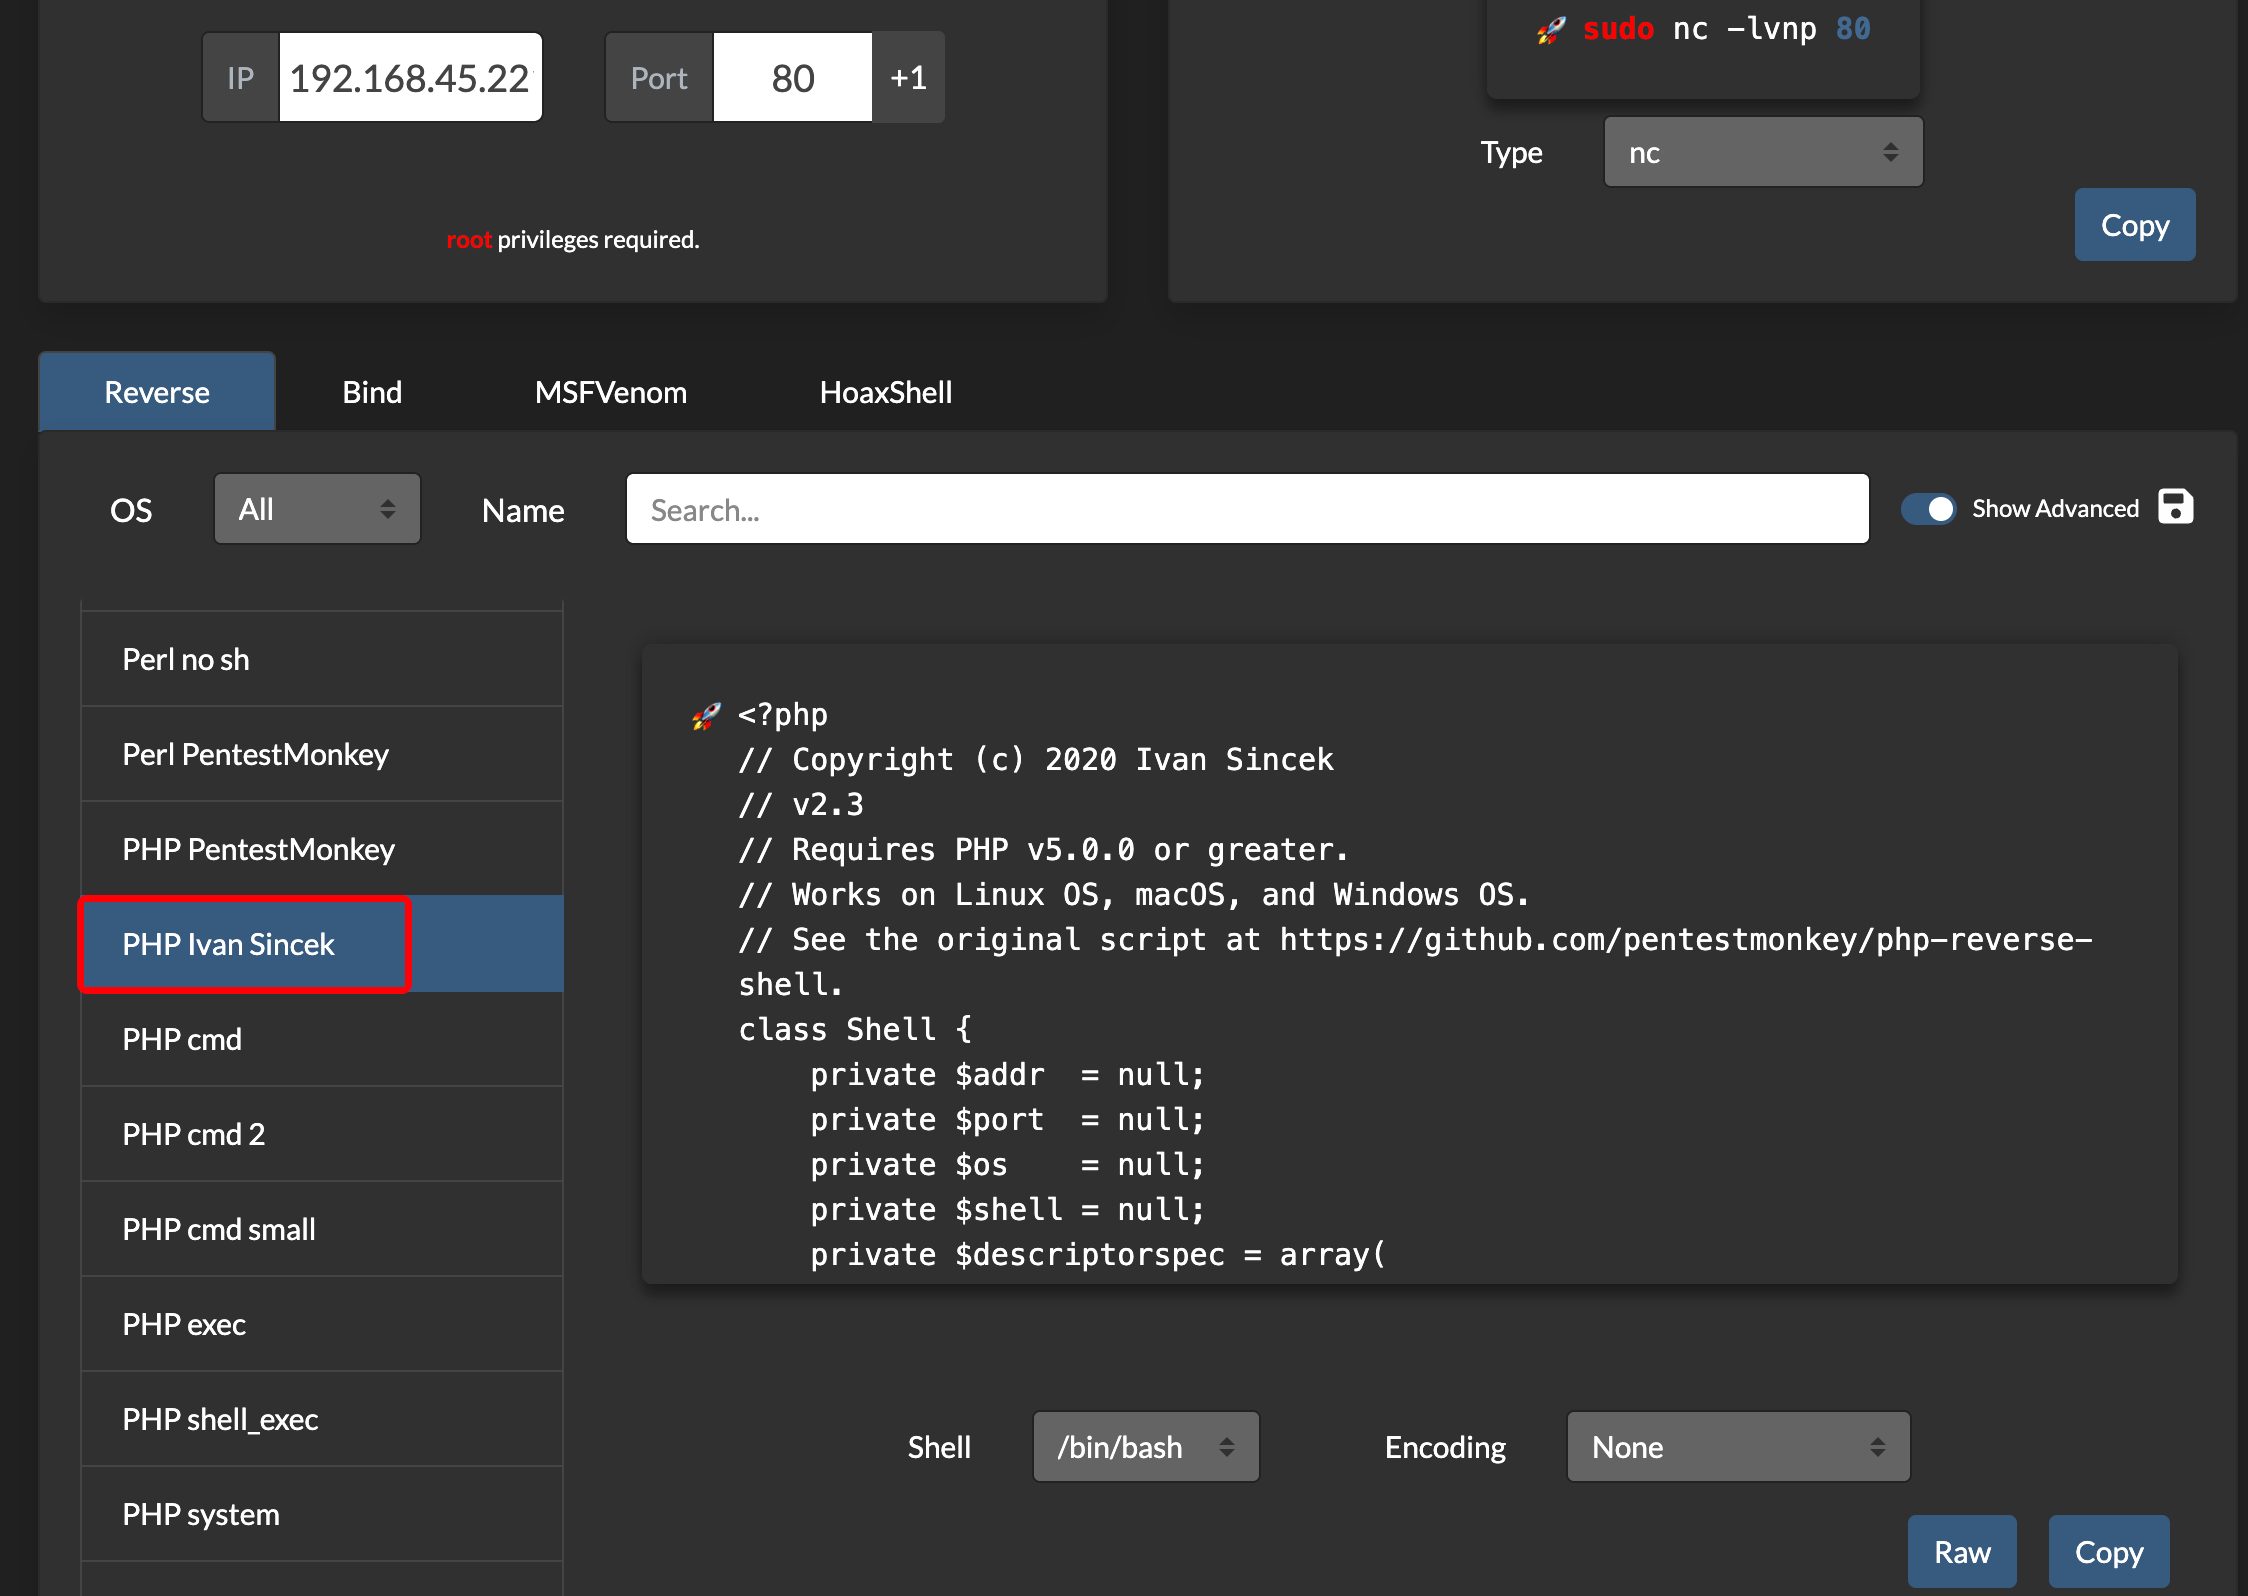Viewport: 2248px width, 1596px height.
Task: Click the rocket icon in the listener command
Action: coord(1551,30)
